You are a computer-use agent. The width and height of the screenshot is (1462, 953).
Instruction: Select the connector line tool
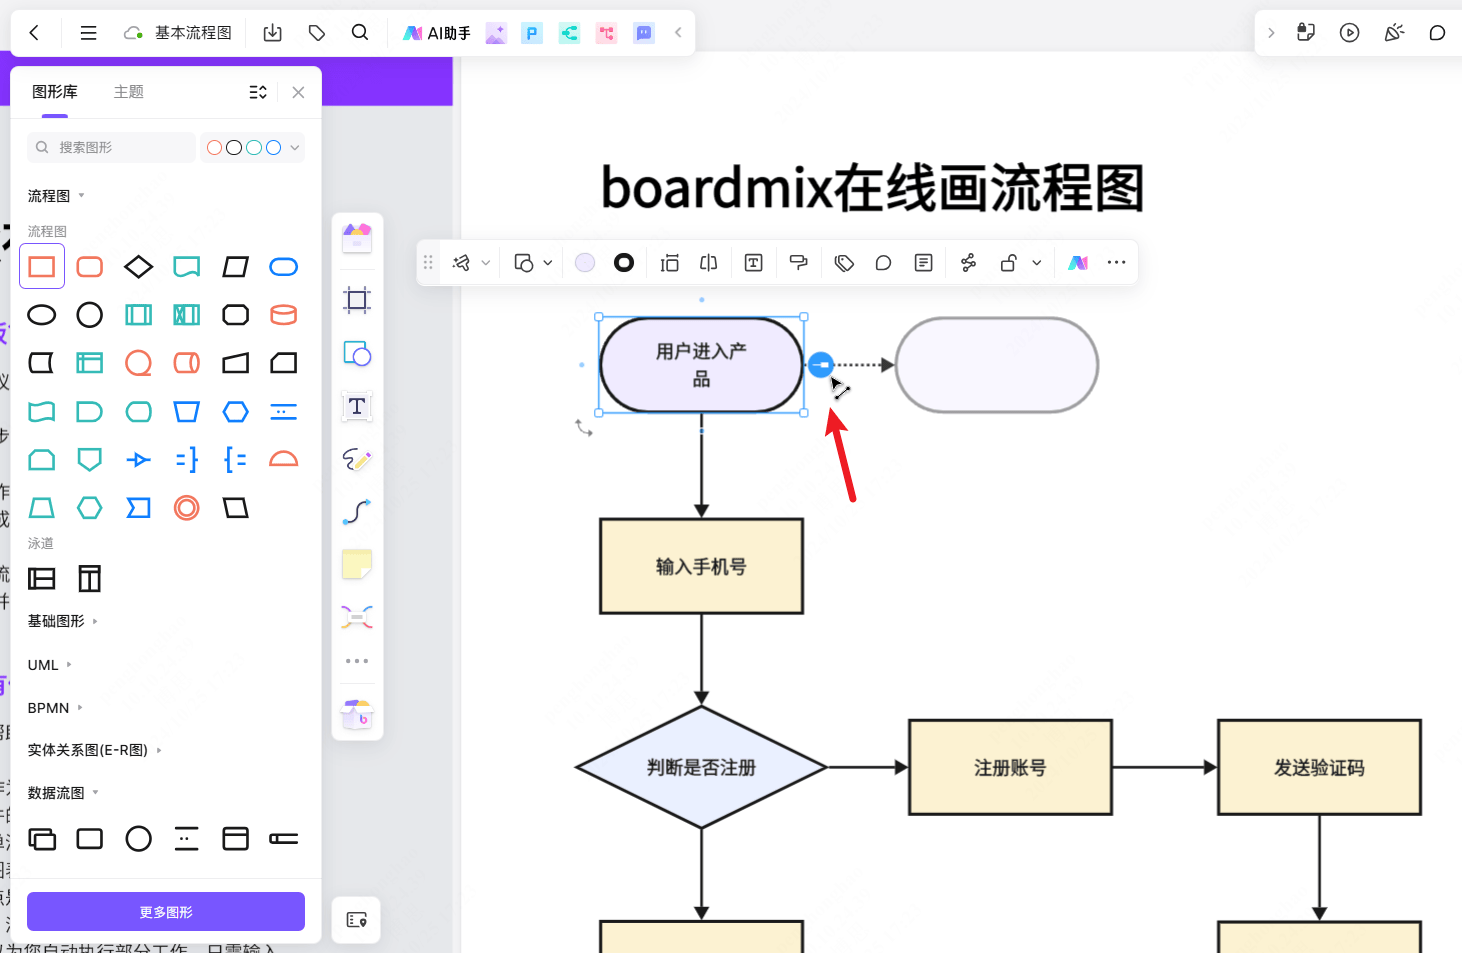click(357, 511)
